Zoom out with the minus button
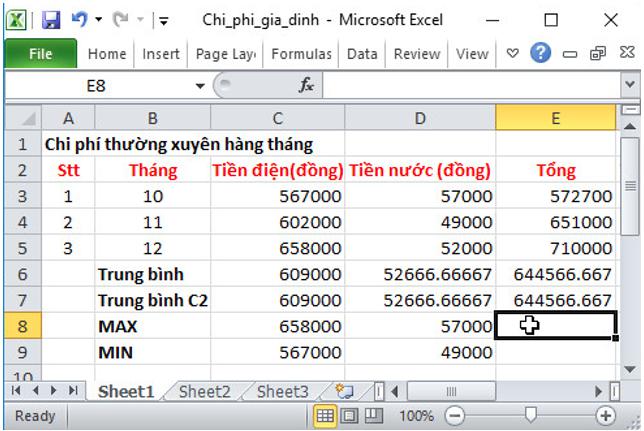The width and height of the screenshot is (644, 431). (455, 416)
